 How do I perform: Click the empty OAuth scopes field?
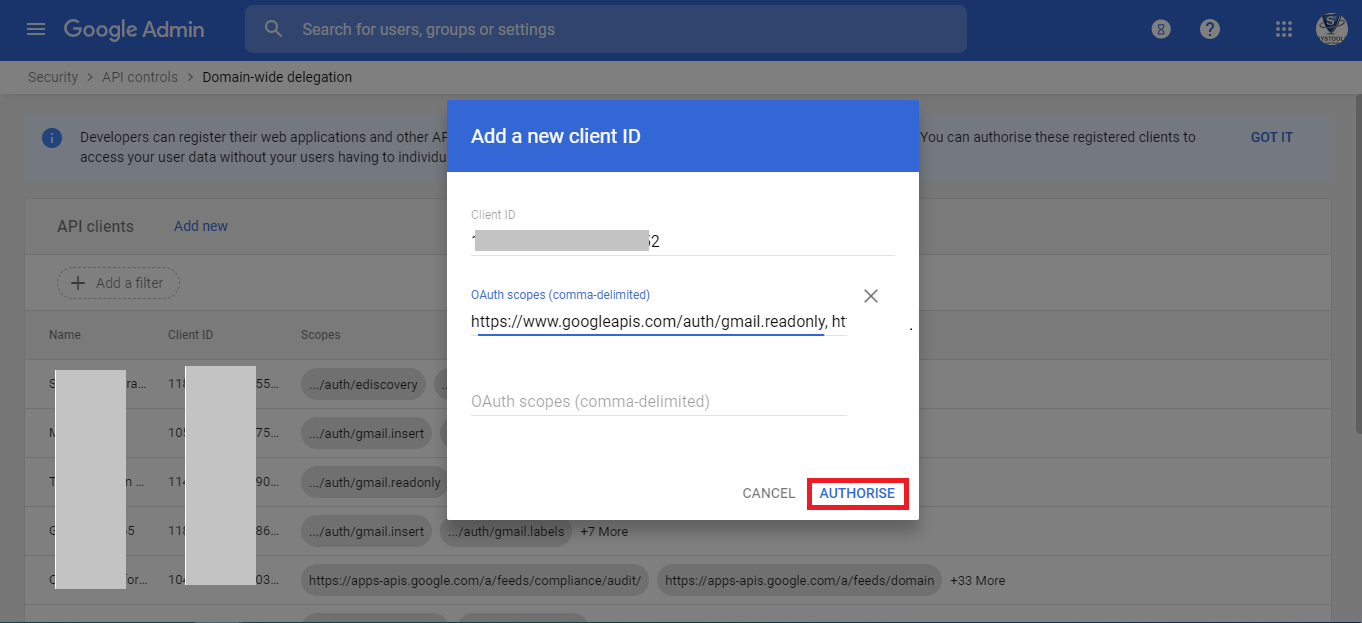pos(659,401)
